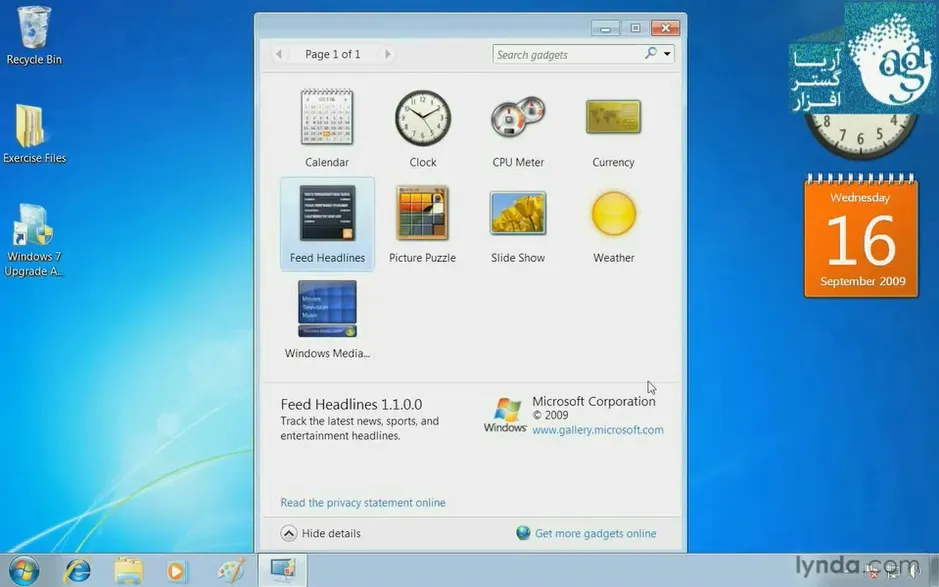Click Get more gadgets online link
The width and height of the screenshot is (939, 587).
(x=595, y=533)
